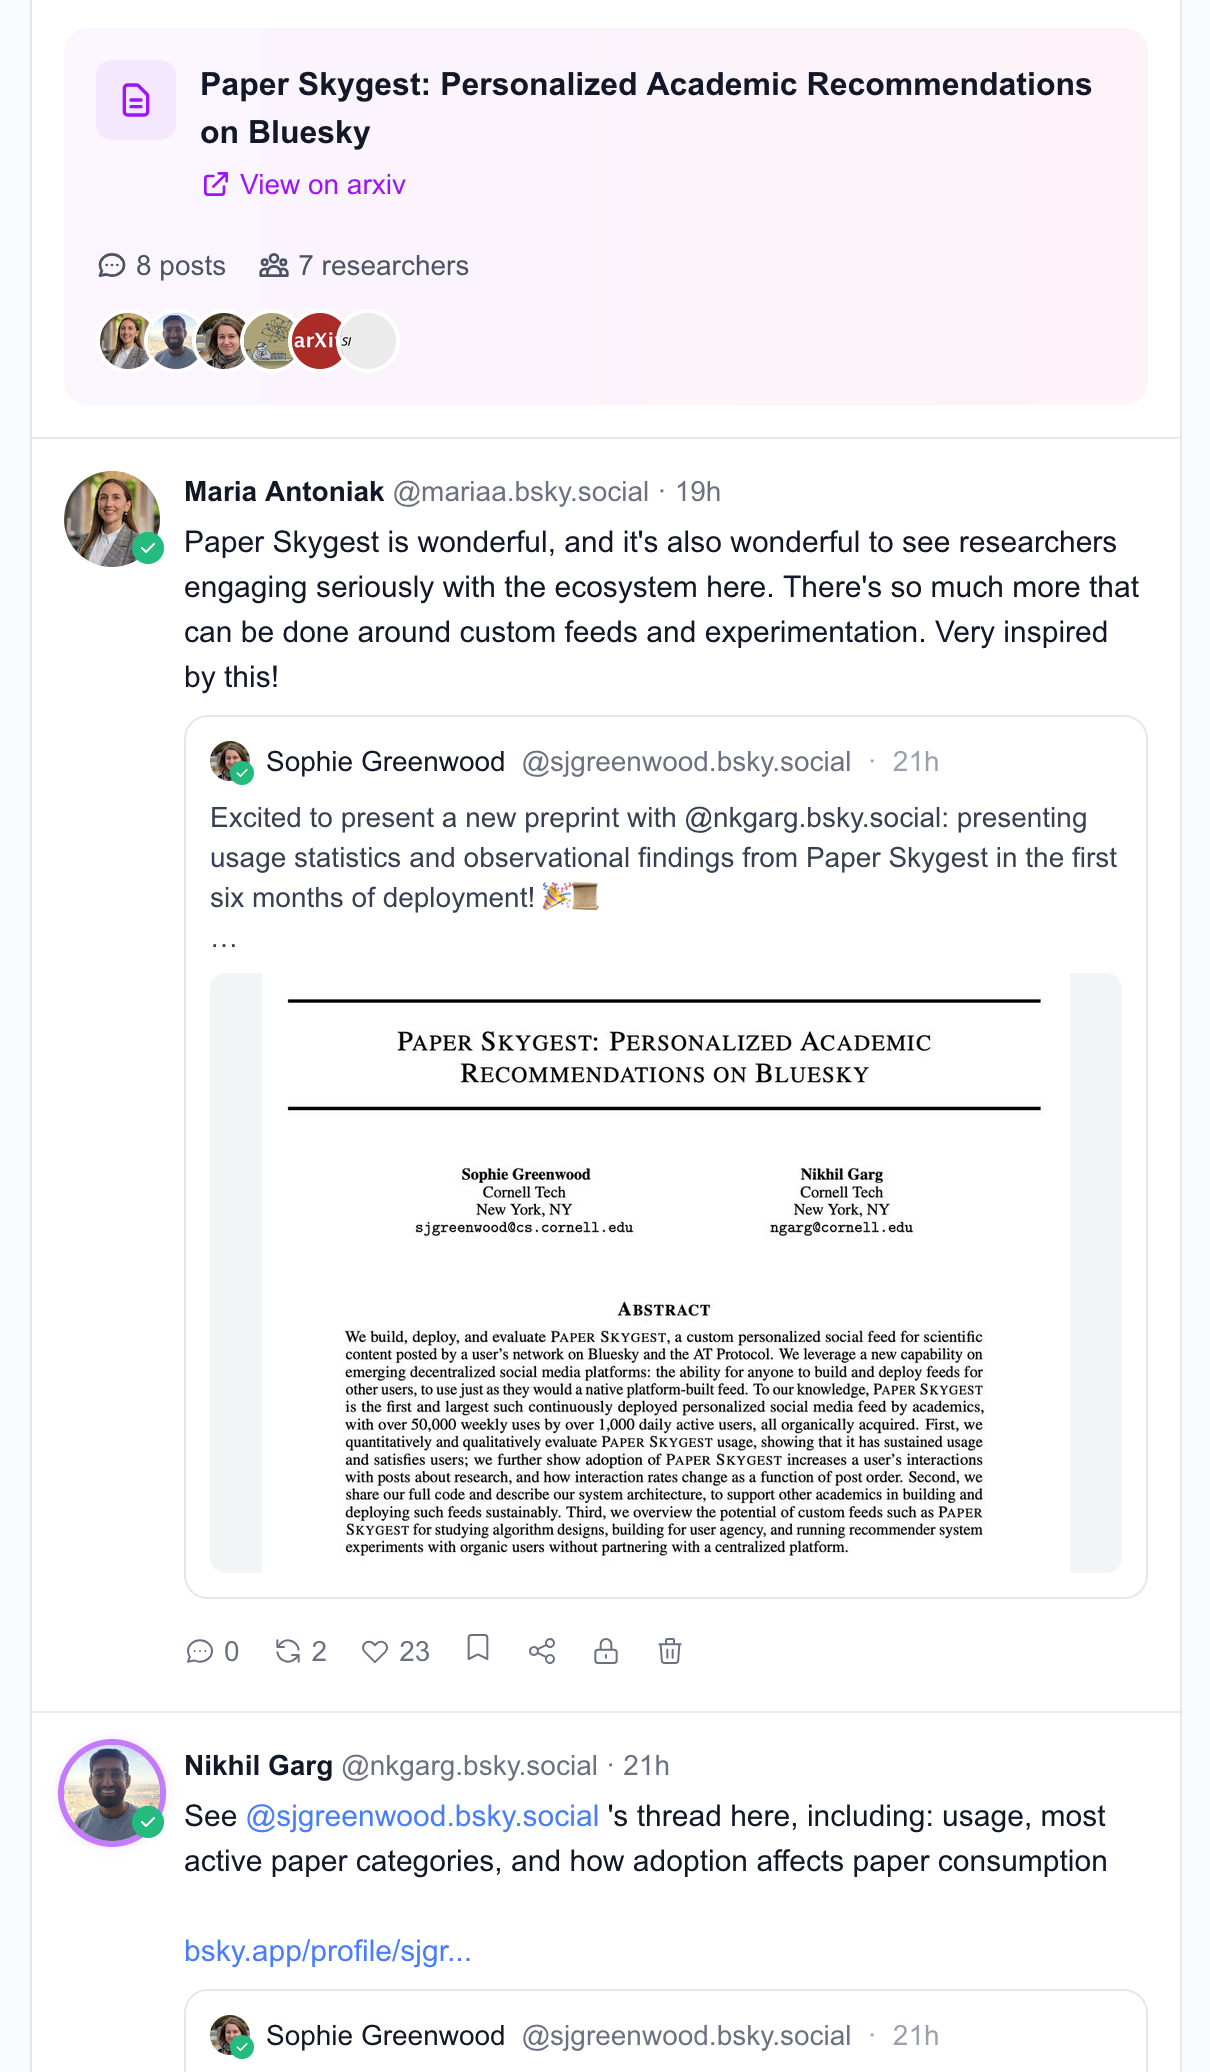Open the View on arxiv link
This screenshot has width=1210, height=2072.
point(305,185)
